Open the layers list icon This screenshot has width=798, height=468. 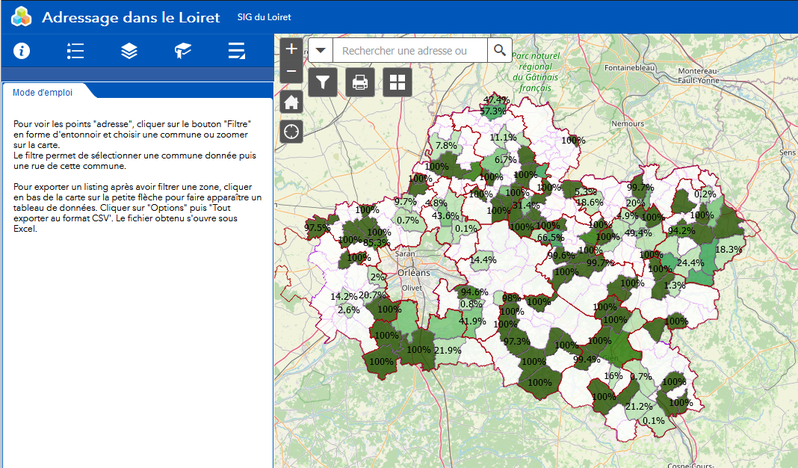point(129,52)
